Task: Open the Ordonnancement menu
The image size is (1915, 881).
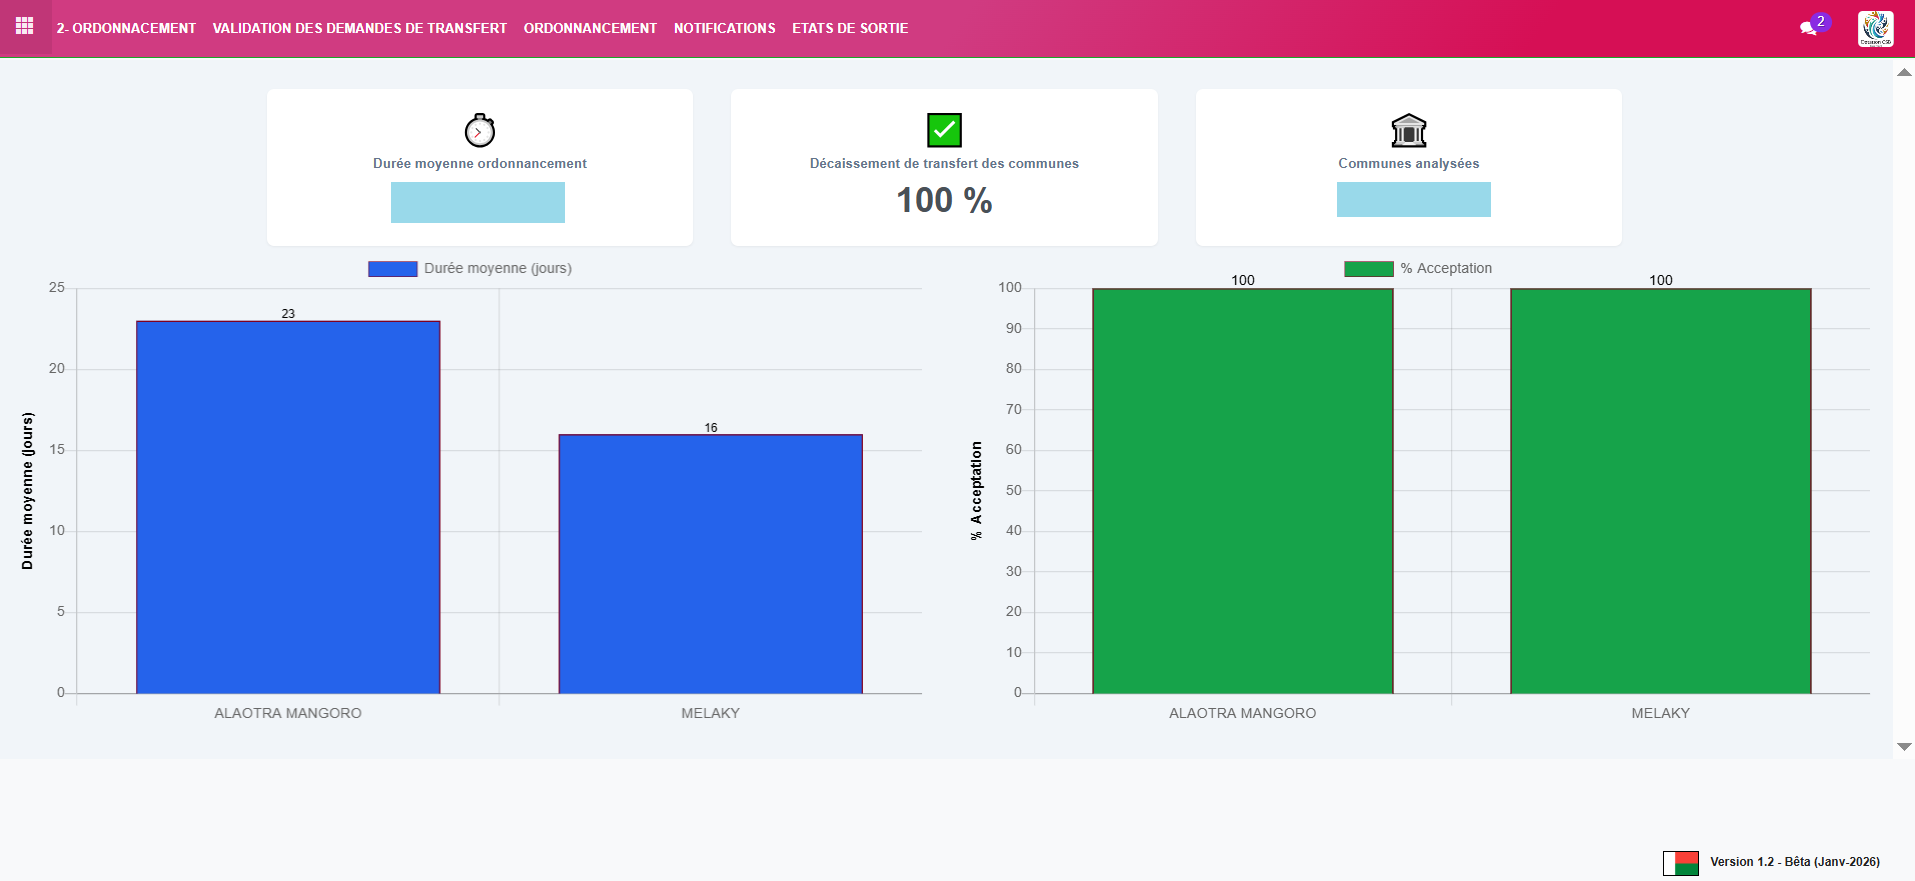Action: tap(590, 28)
